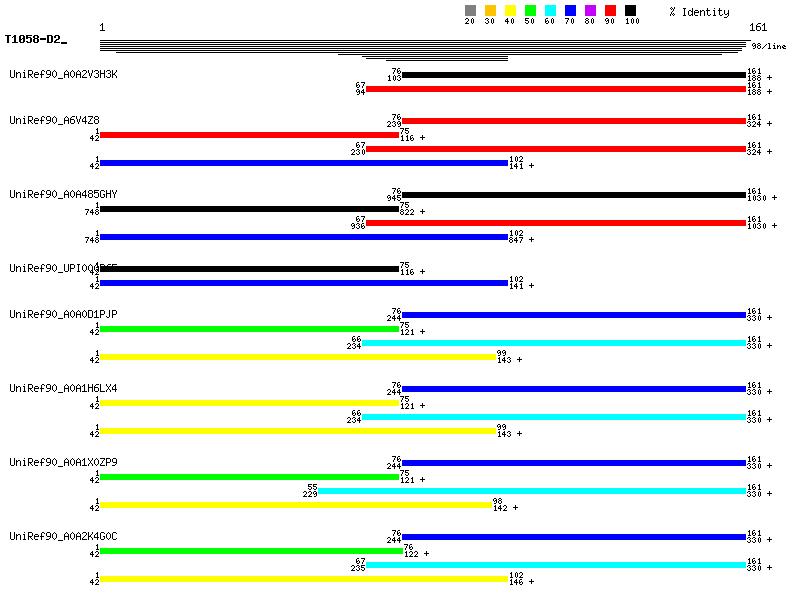Click the orange 30% identity legend swatch
800x600 pixels.
490,11
